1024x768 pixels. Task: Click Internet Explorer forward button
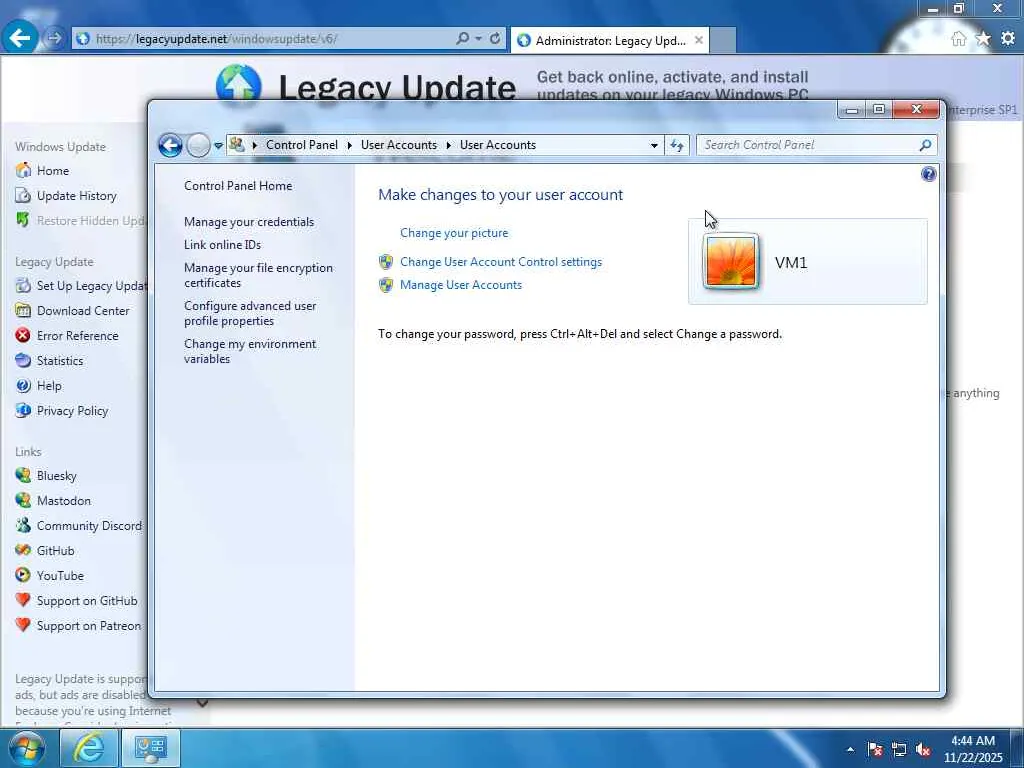[x=55, y=39]
